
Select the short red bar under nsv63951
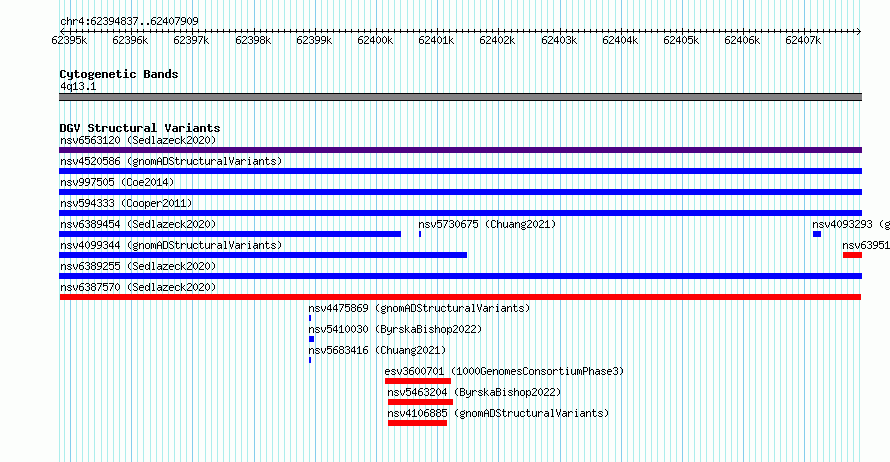tap(853, 255)
